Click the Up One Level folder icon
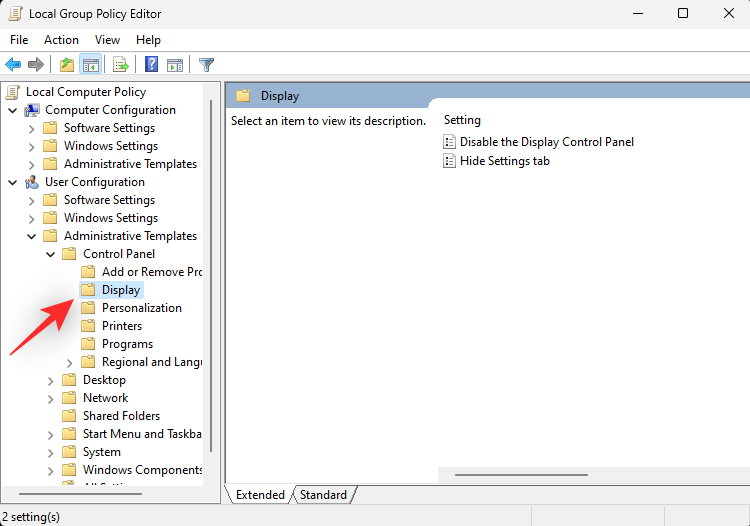 click(66, 65)
